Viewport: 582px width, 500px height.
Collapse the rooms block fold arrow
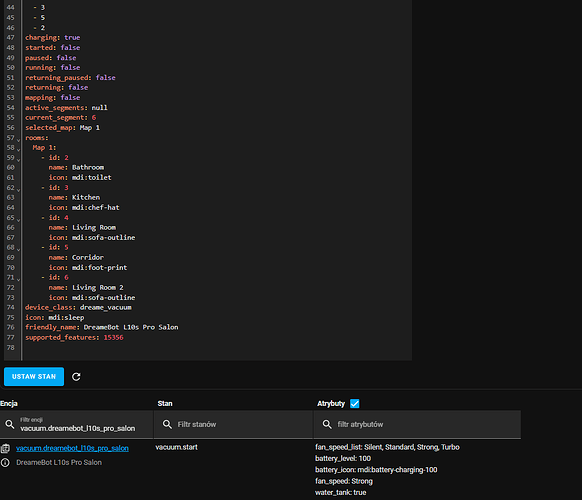click(x=18, y=140)
